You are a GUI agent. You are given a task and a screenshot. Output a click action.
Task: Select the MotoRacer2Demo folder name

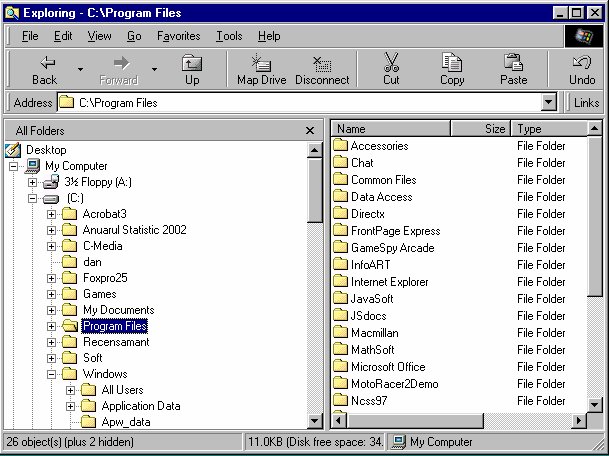point(395,384)
